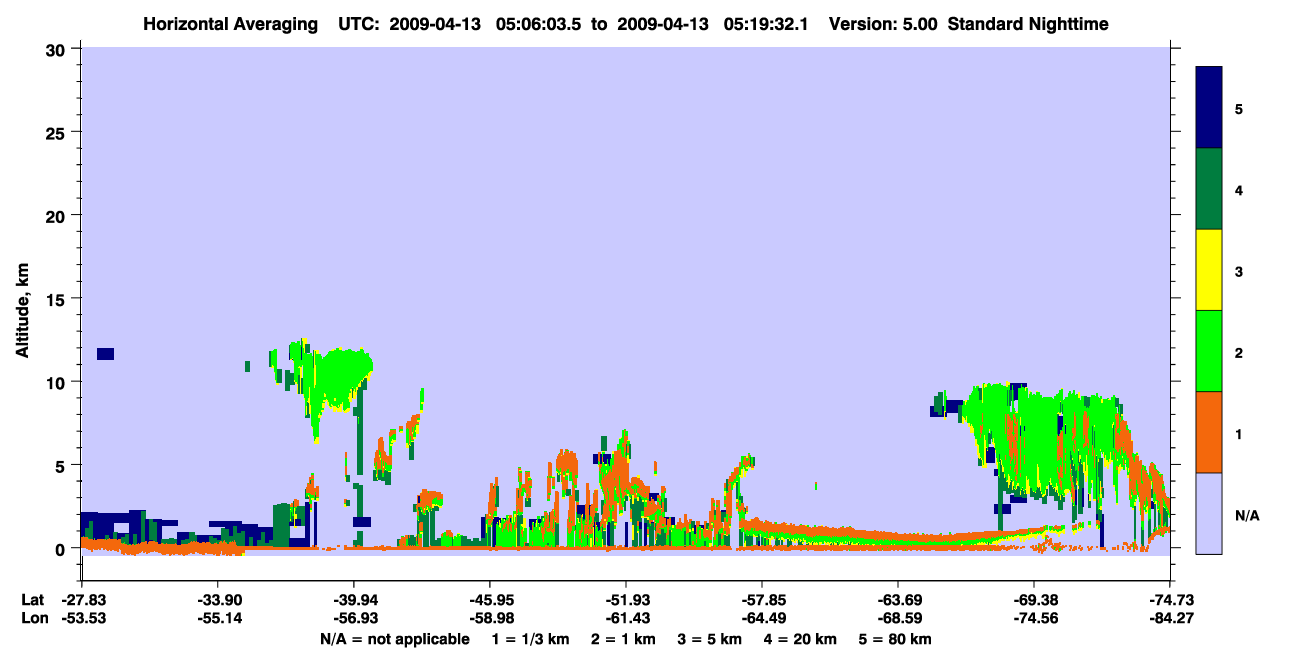The height and width of the screenshot is (667, 1300).
Task: Click legend text '1 = 1/3 km'
Action: click(x=531, y=639)
